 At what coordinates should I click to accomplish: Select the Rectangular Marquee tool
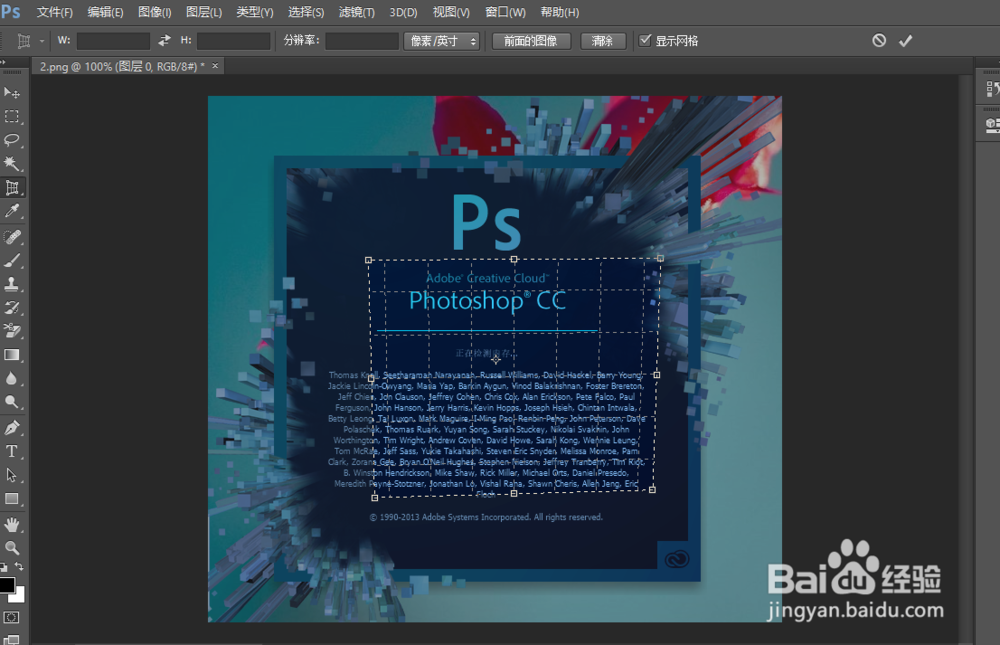pos(11,117)
